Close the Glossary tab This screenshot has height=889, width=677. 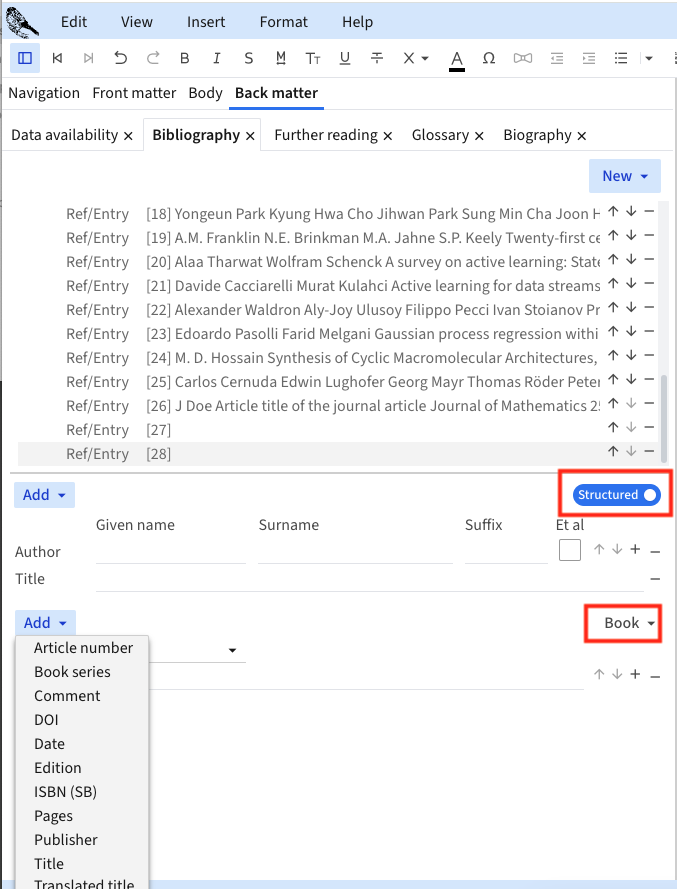tap(480, 136)
